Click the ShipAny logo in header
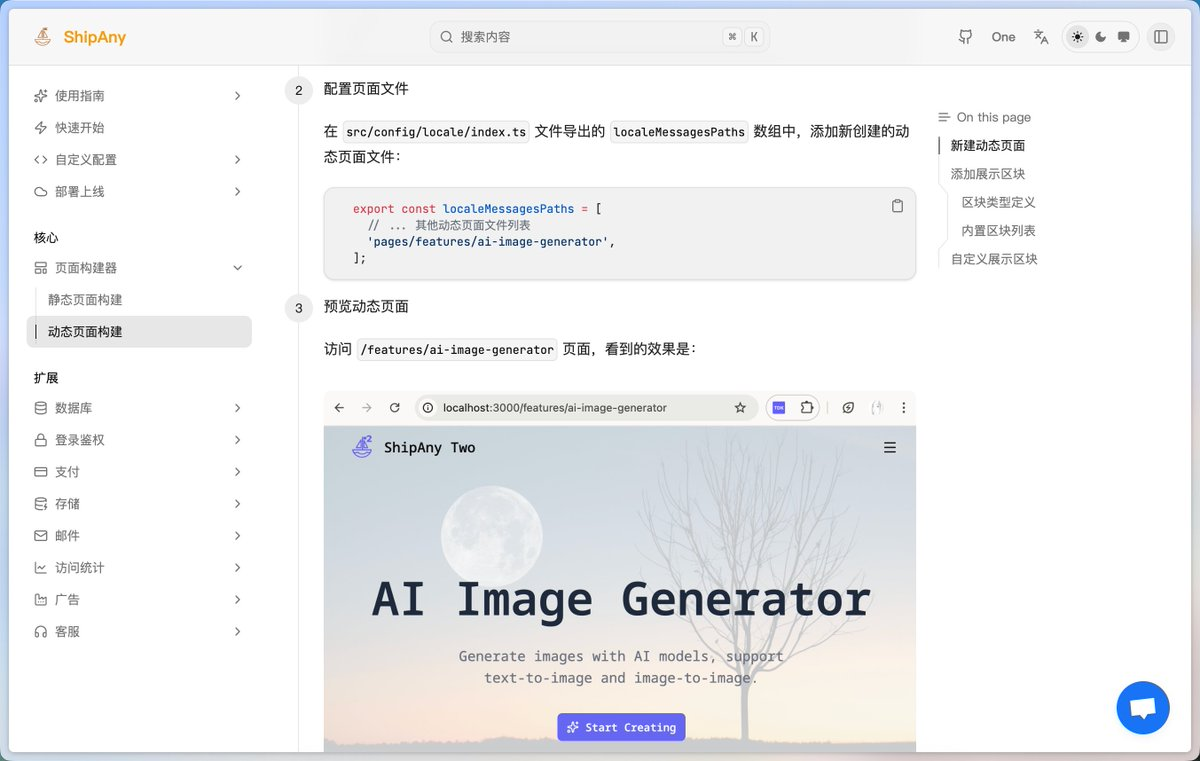This screenshot has height=761, width=1200. [x=79, y=37]
